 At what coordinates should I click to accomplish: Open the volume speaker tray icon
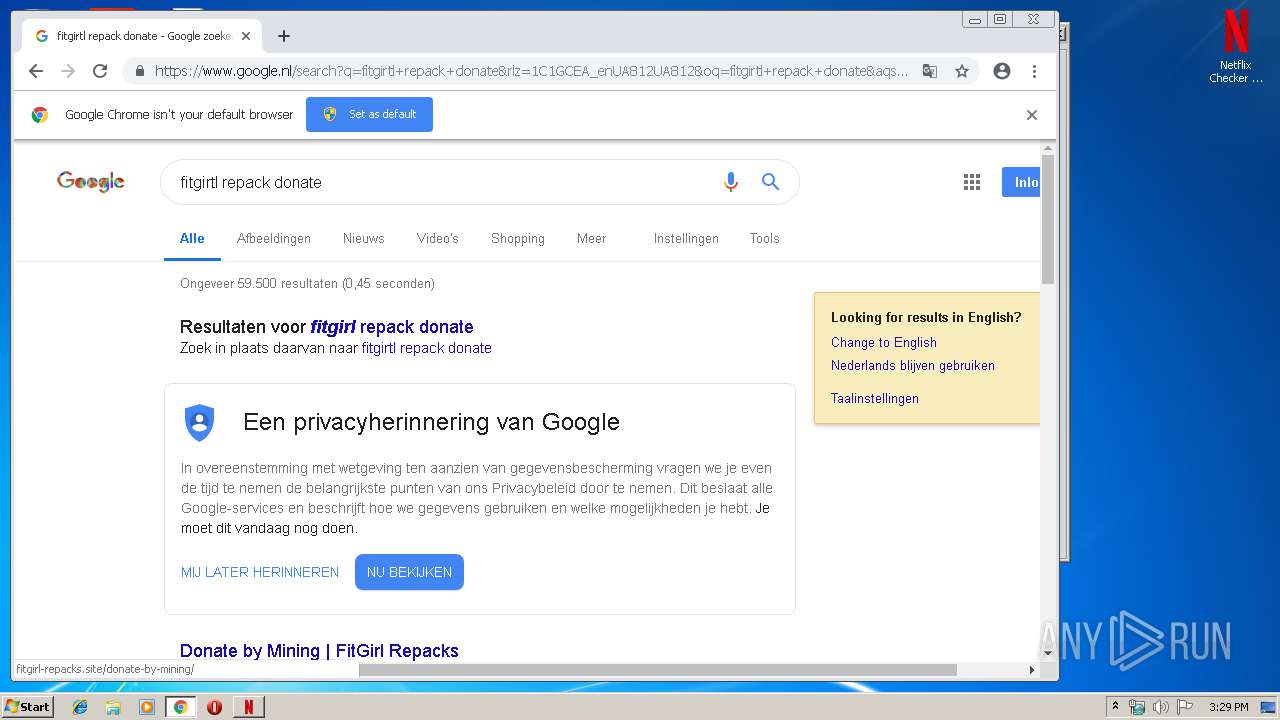click(x=1161, y=707)
